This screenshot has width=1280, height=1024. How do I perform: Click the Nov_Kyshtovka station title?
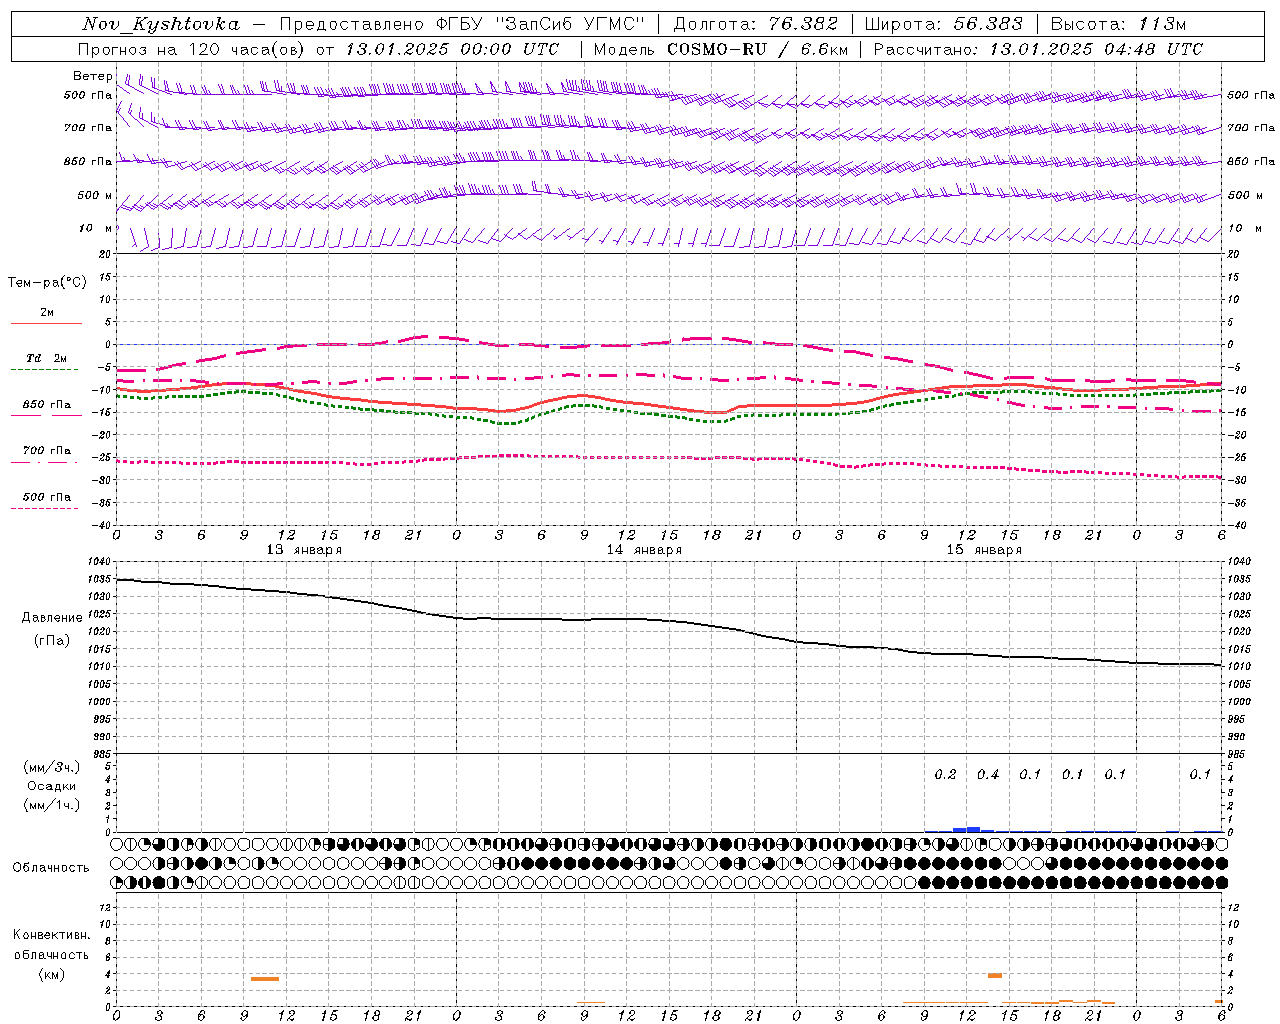161,24
